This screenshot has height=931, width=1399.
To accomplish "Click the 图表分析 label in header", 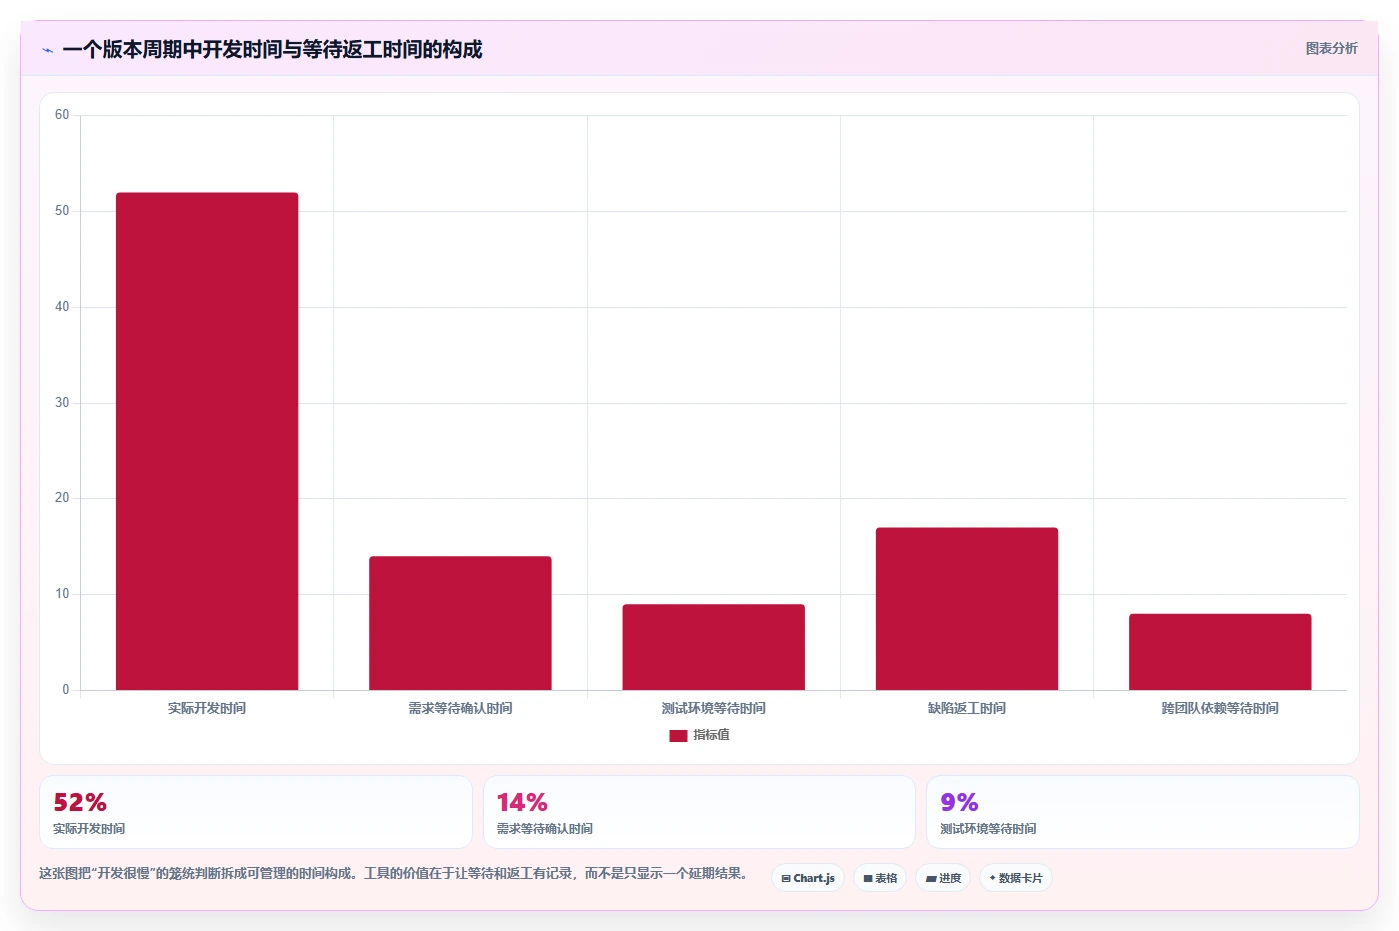I will tap(1331, 48).
